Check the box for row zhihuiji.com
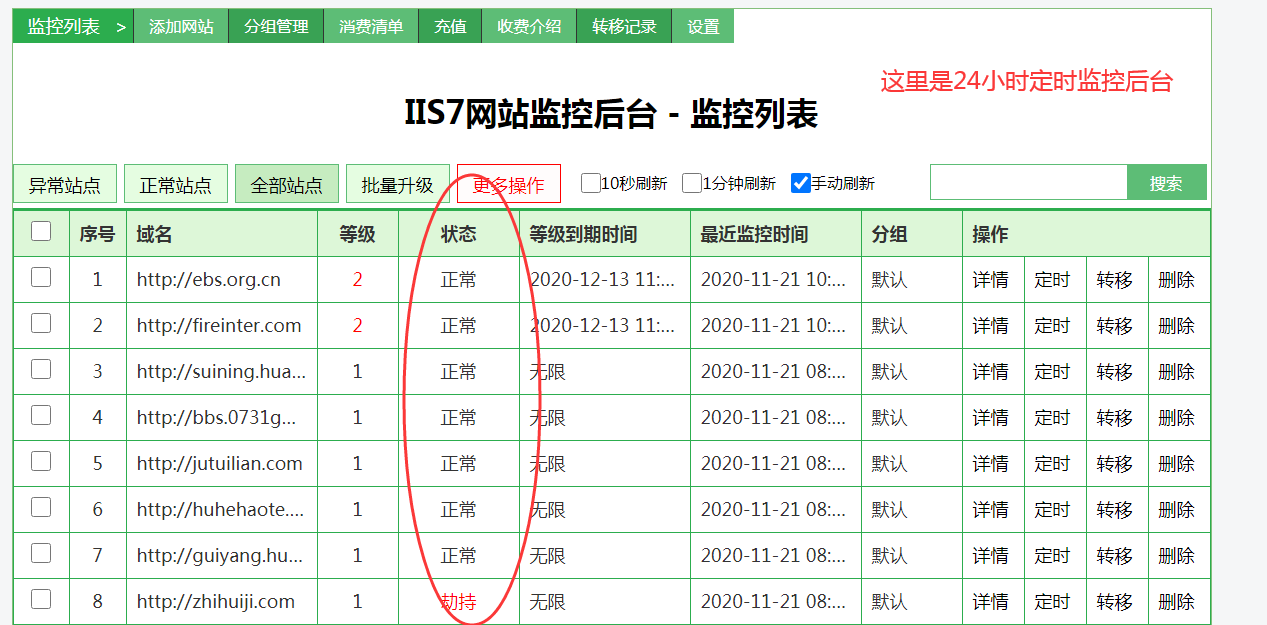 click(x=41, y=599)
